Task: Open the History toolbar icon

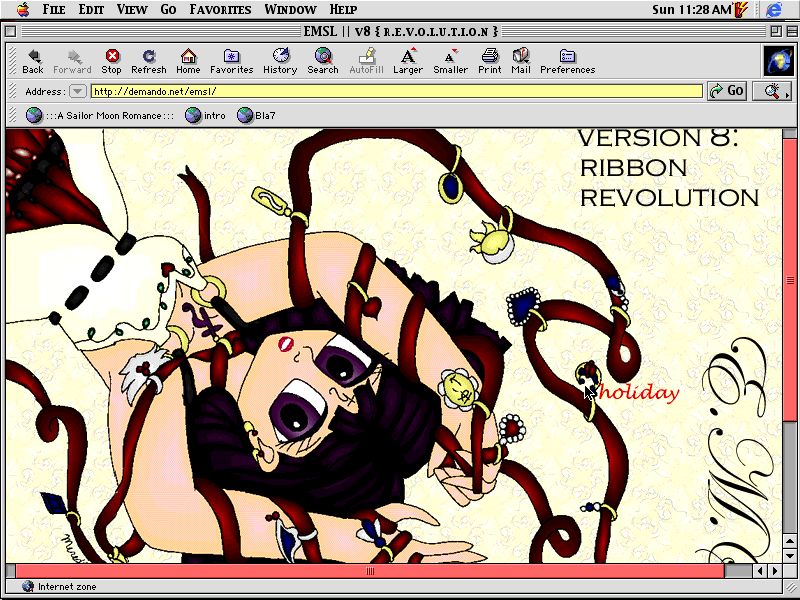Action: [x=280, y=59]
